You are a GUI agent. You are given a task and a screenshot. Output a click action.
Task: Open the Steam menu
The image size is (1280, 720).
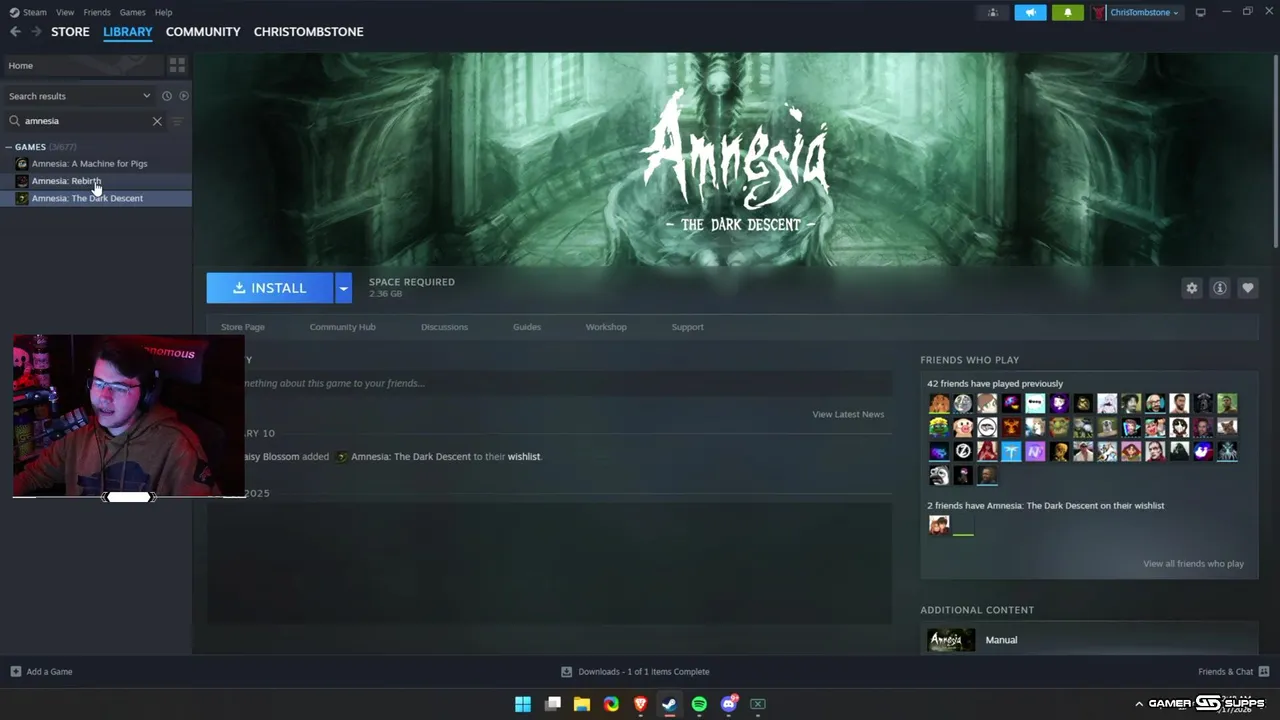pyautogui.click(x=35, y=12)
